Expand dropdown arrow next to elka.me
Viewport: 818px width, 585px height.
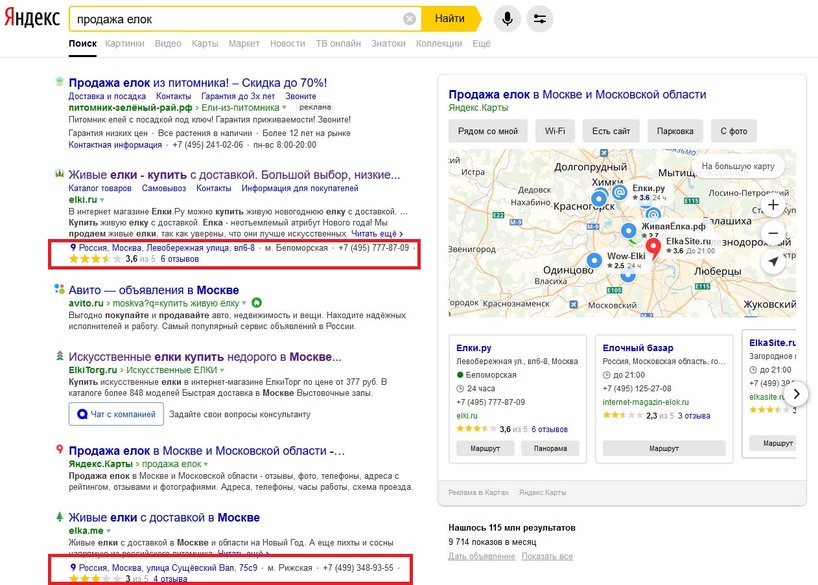(x=109, y=531)
